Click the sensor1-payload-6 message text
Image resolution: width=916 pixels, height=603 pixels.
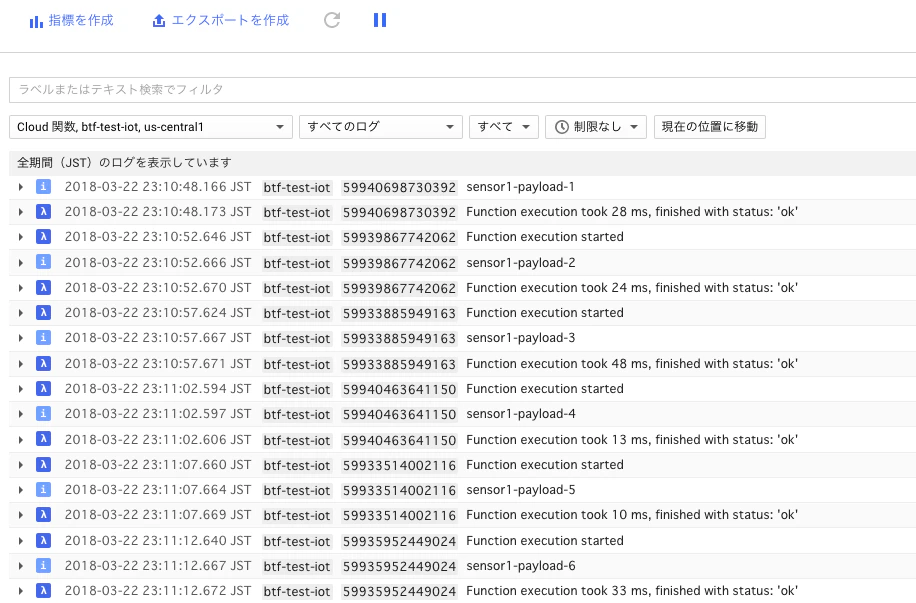(521, 566)
